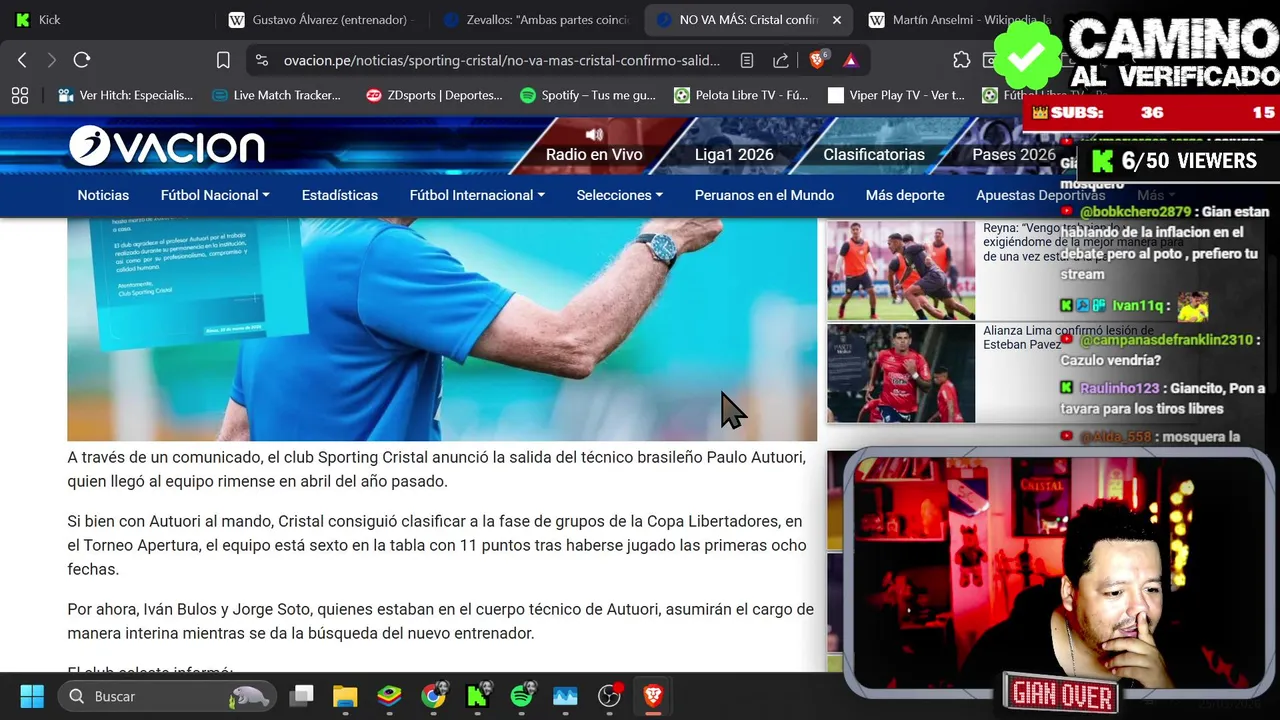Open Task View on the taskbar

click(x=301, y=696)
